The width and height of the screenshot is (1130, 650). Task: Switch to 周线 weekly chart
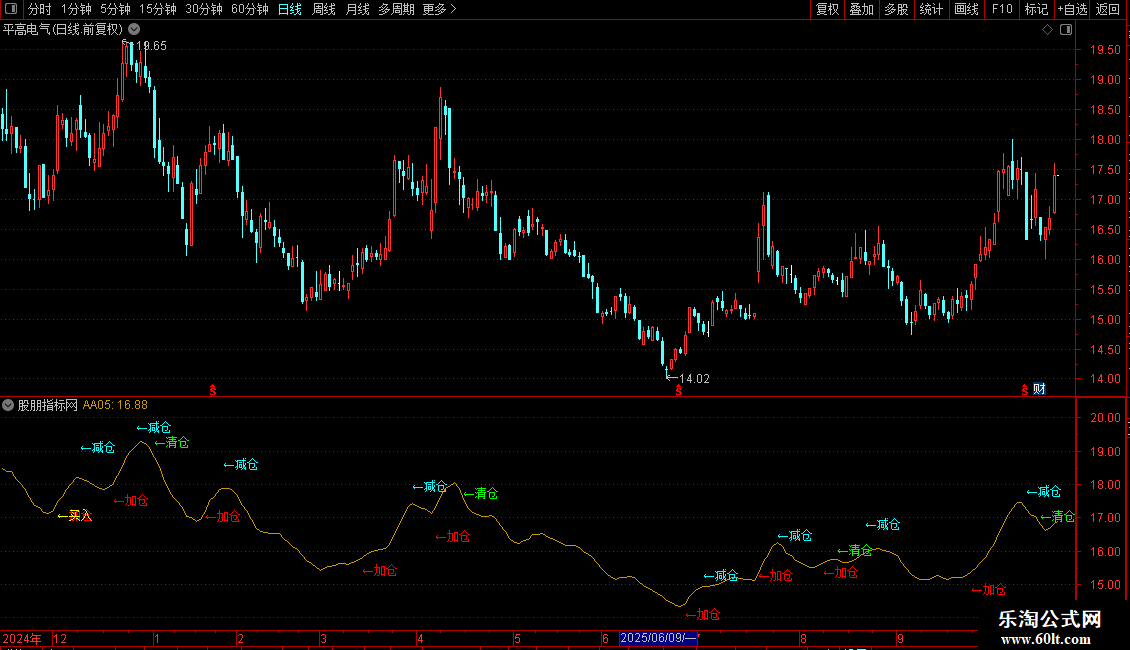click(x=324, y=9)
